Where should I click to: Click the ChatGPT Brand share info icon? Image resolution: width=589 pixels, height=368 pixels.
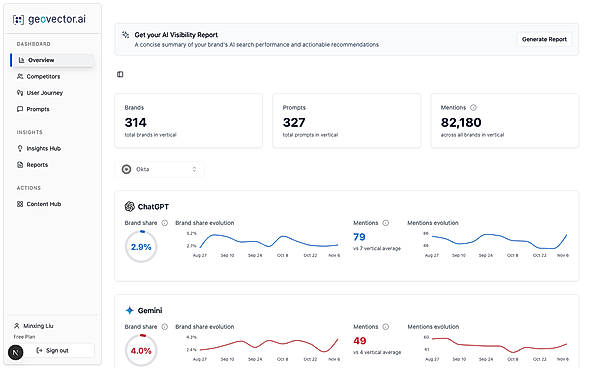click(165, 223)
